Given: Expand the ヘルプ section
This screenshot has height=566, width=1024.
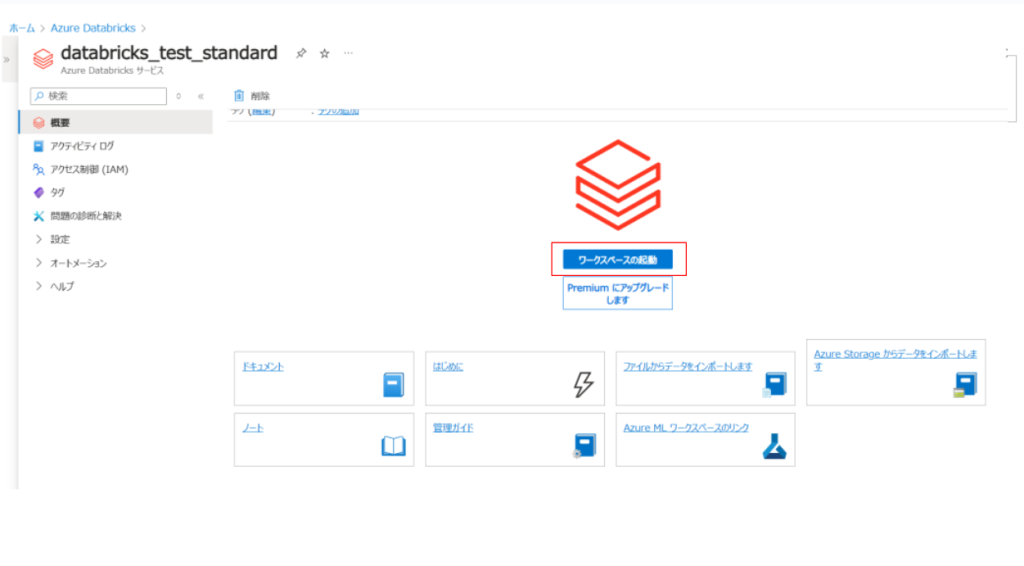Looking at the screenshot, I should coord(39,286).
